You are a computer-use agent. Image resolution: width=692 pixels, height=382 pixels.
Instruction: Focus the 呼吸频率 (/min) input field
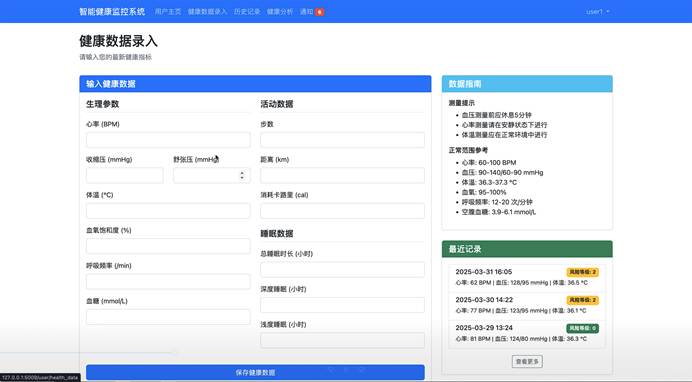168,281
